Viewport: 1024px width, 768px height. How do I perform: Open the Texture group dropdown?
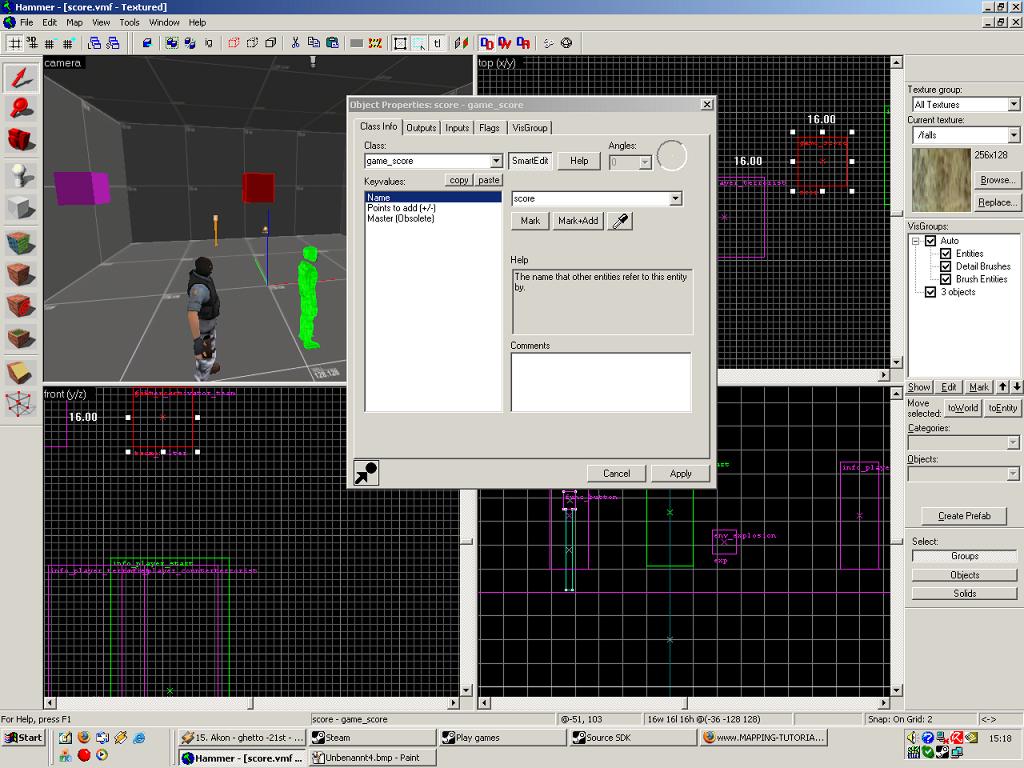(x=1013, y=104)
